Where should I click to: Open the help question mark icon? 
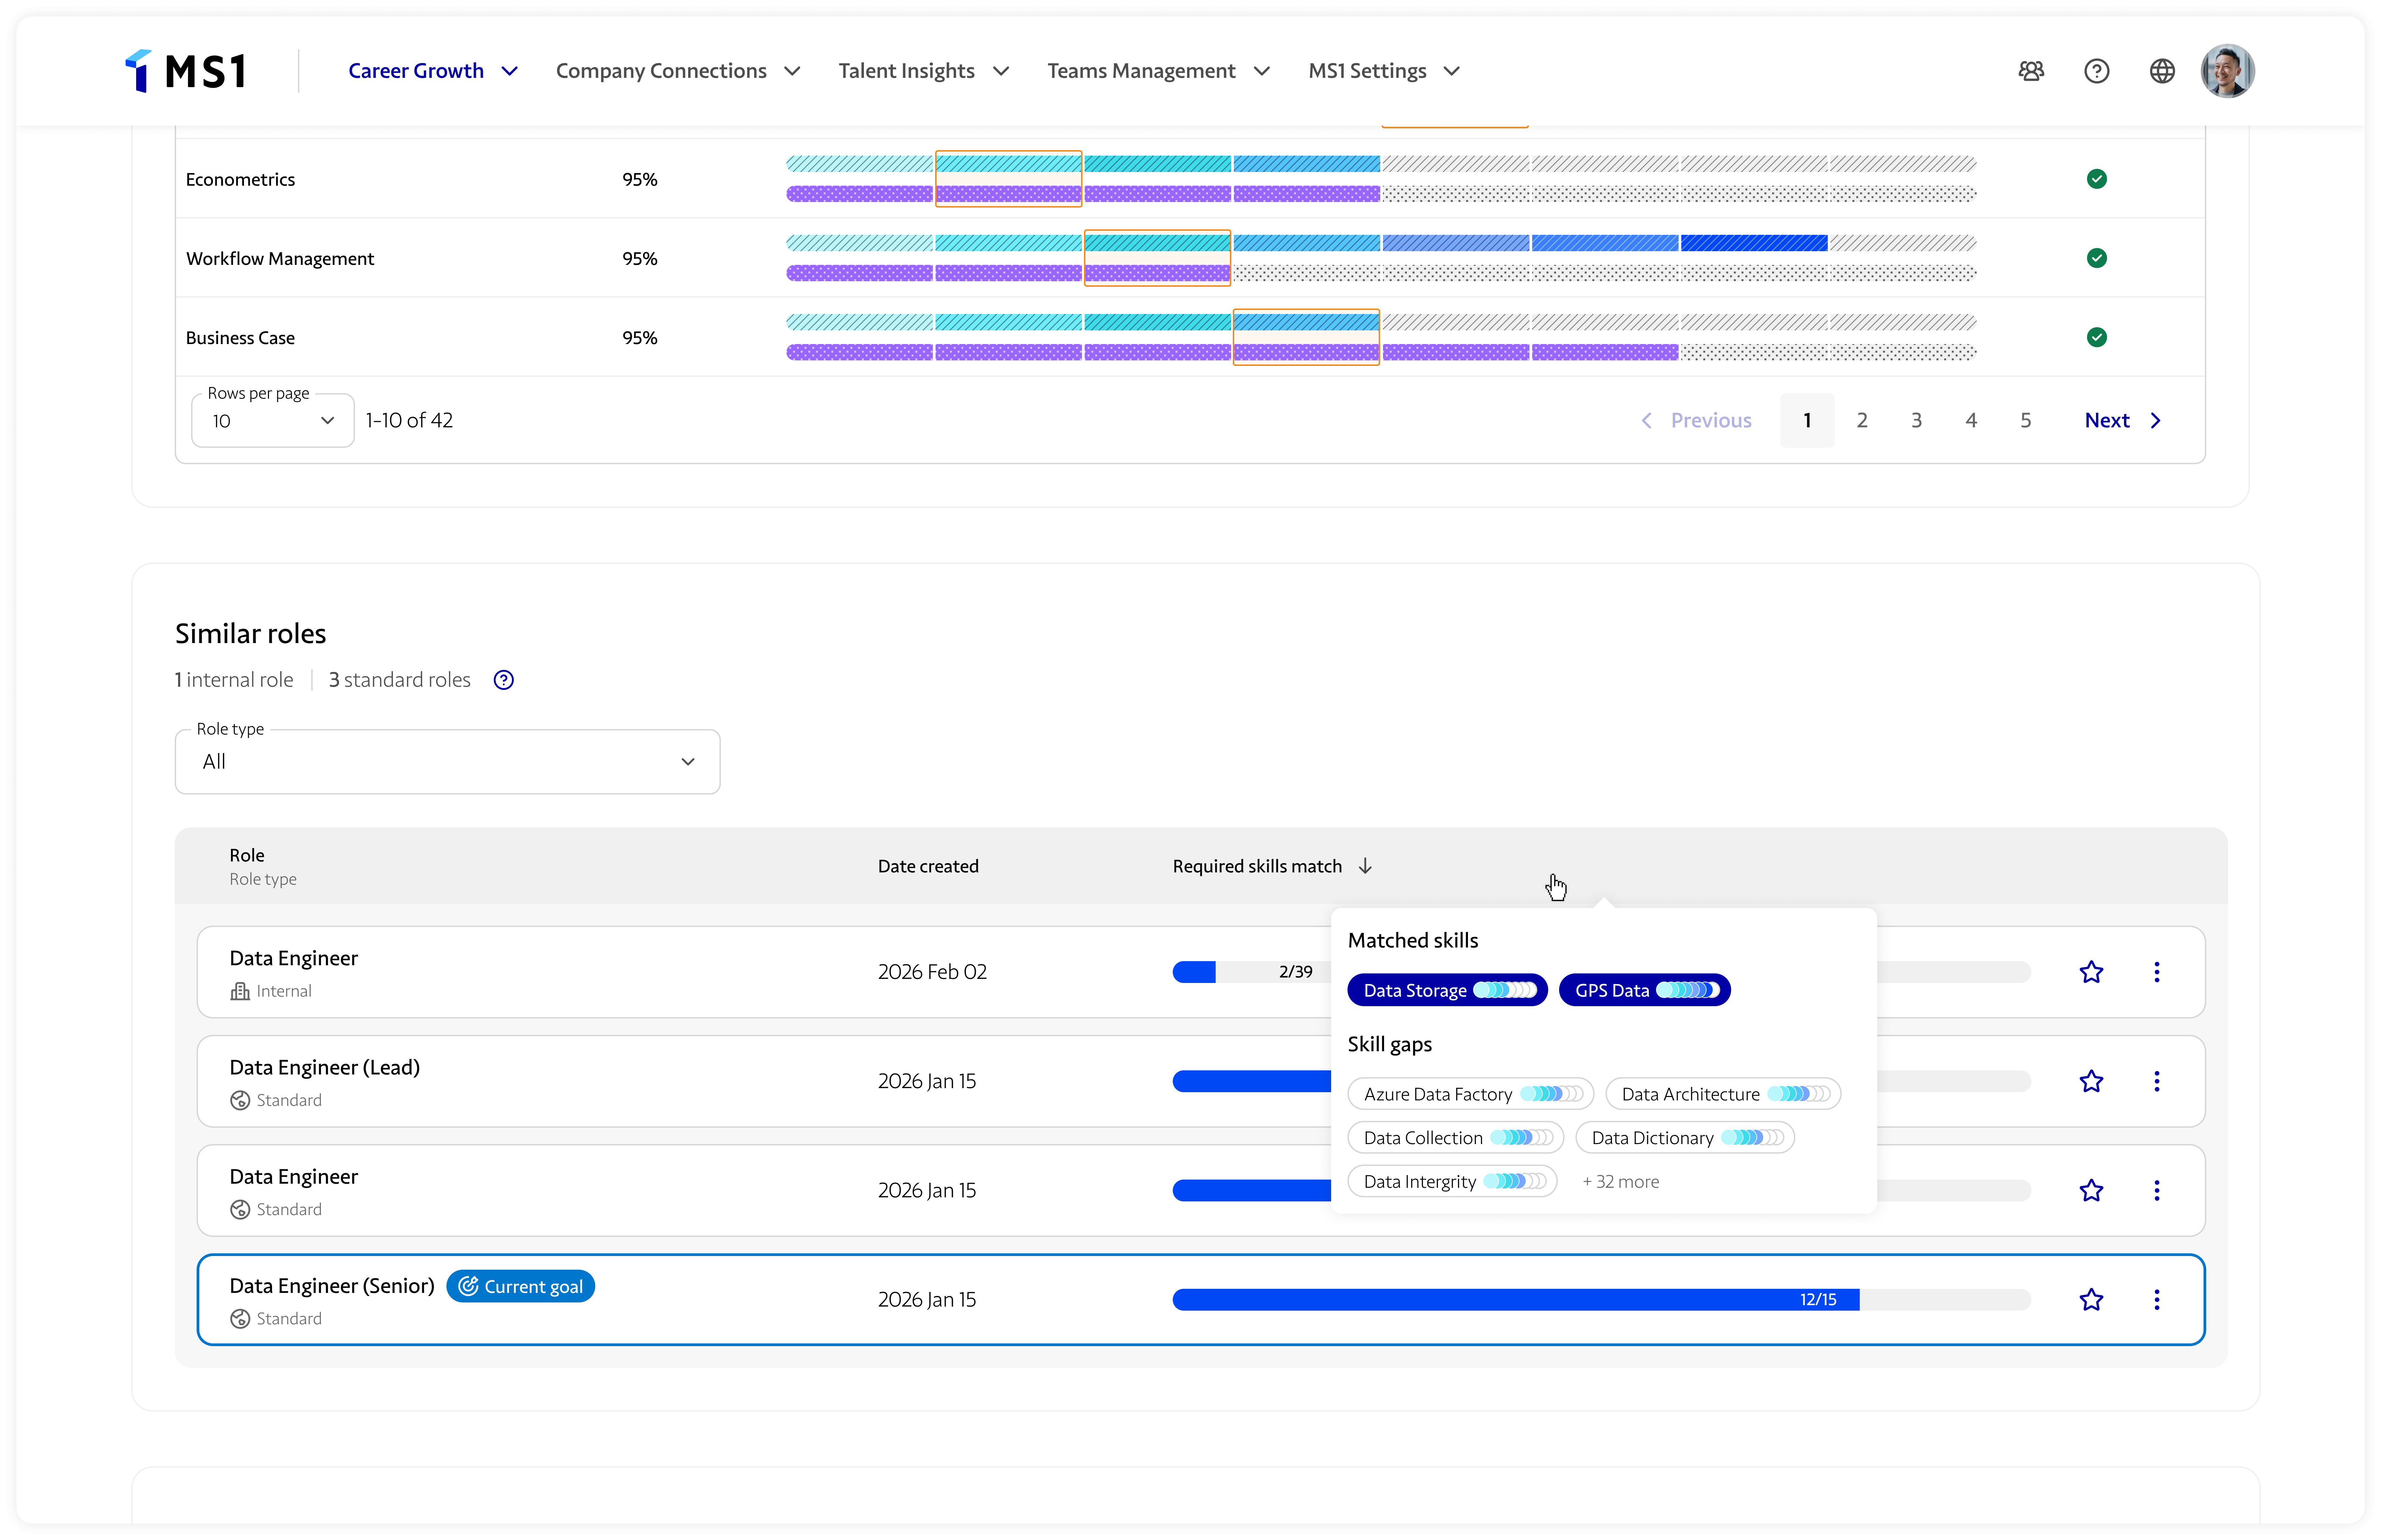coord(2097,71)
